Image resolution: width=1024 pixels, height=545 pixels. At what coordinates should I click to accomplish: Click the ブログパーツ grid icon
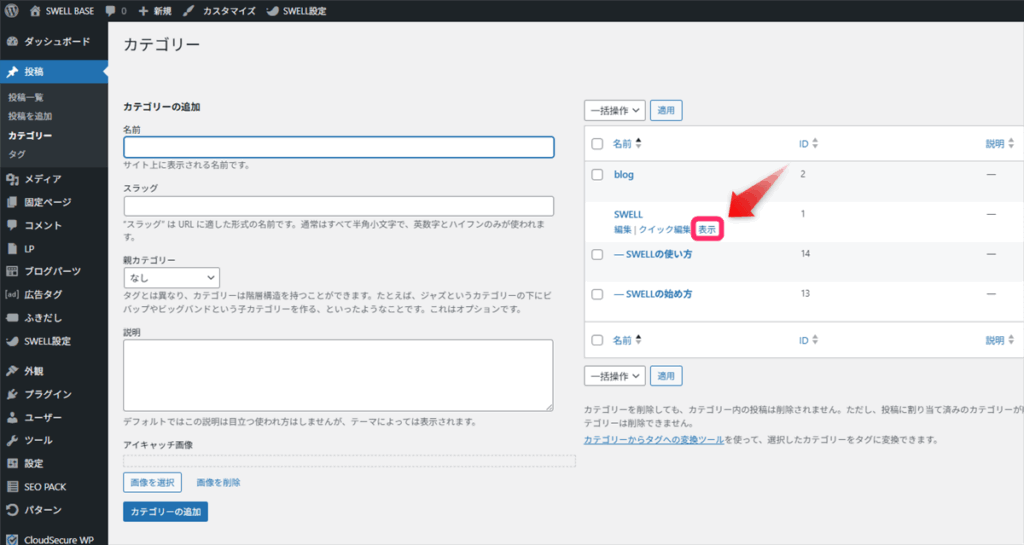12,271
